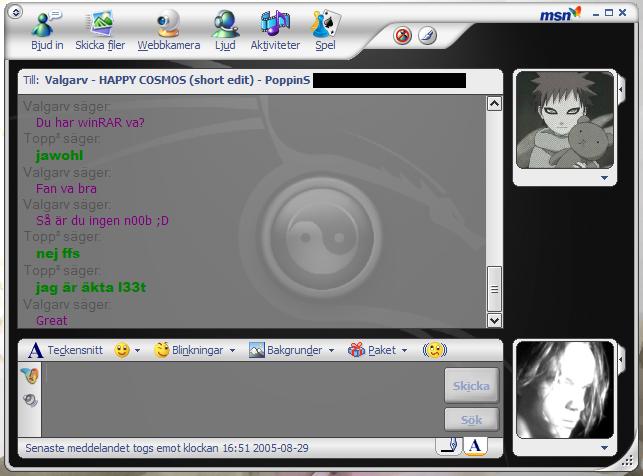Send a nudge with the shaking smiley
Image resolution: width=643 pixels, height=476 pixels.
point(435,350)
